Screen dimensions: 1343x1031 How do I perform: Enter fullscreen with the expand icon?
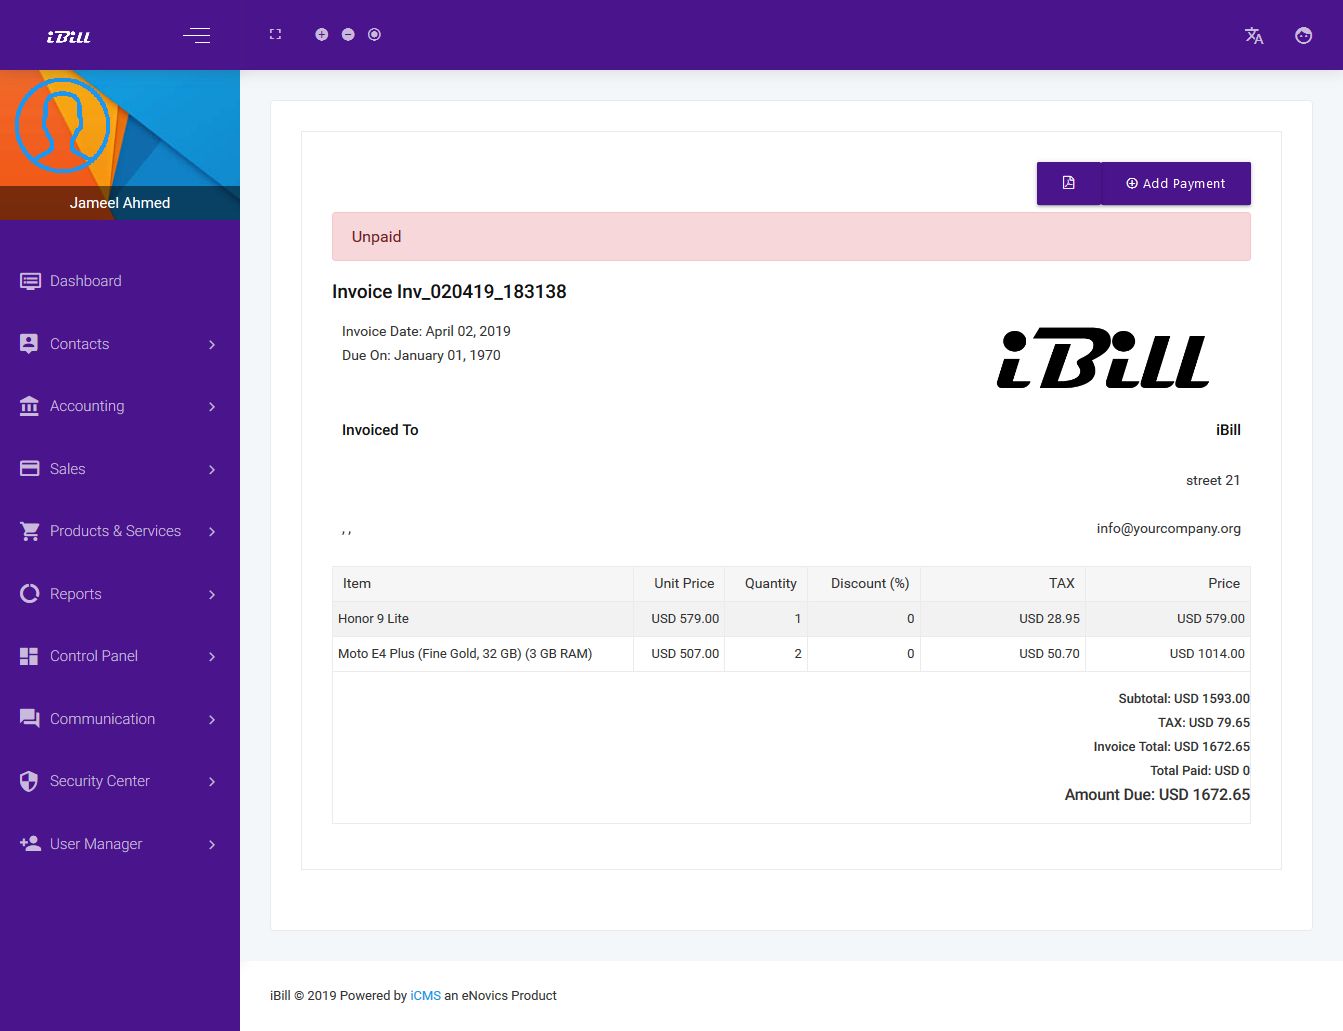point(275,34)
